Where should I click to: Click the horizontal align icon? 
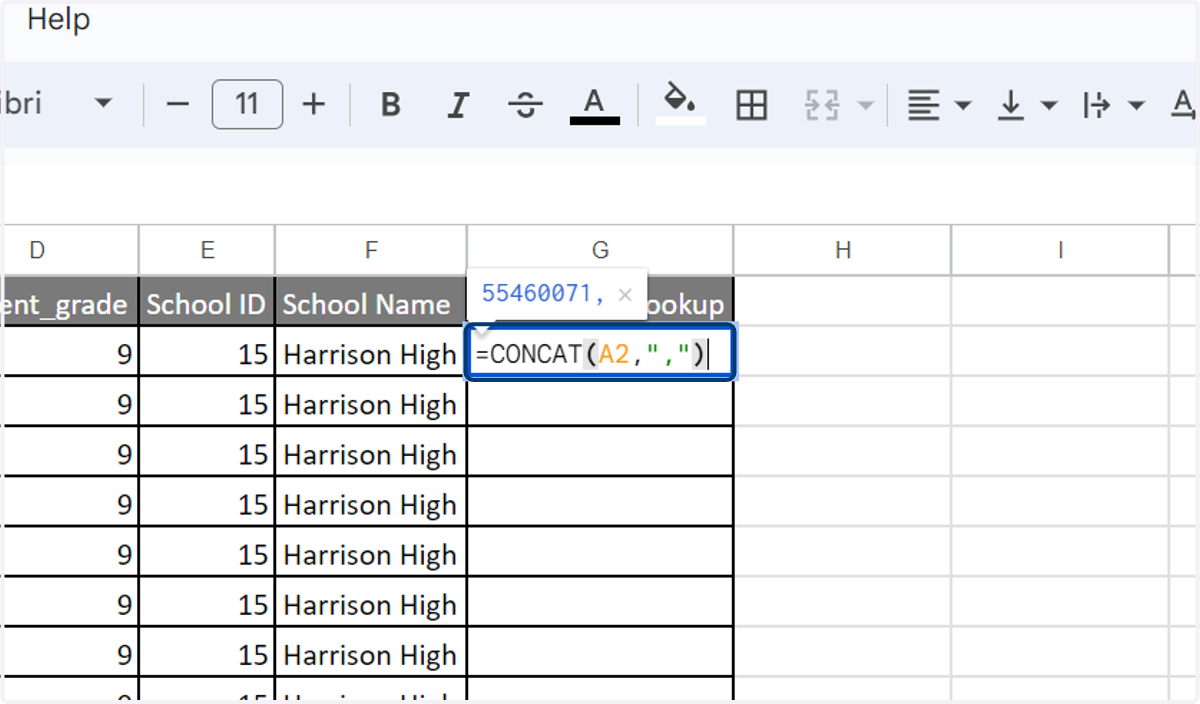coord(923,104)
